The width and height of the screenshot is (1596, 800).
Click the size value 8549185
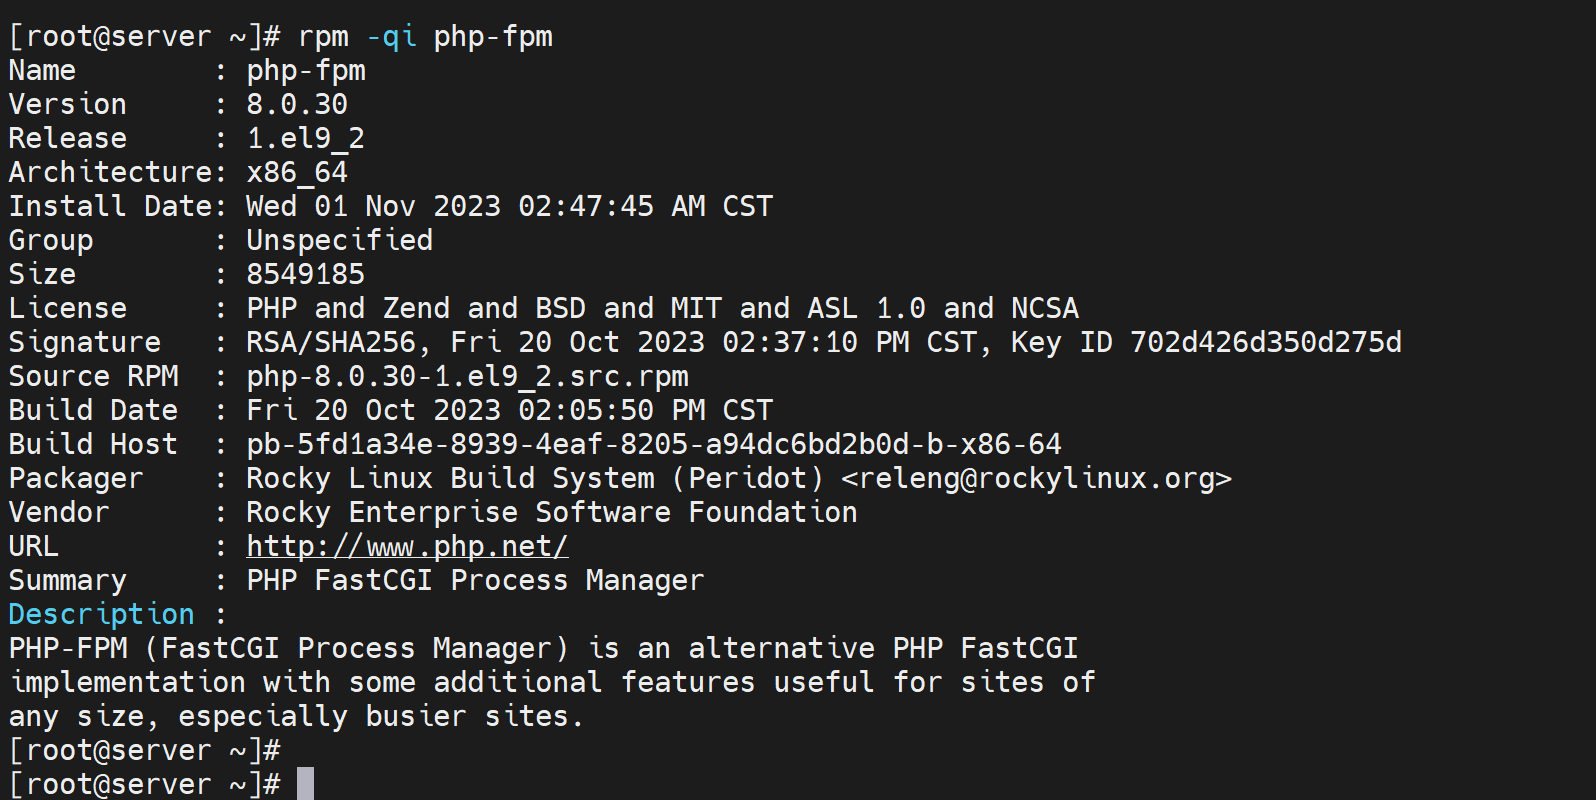(305, 275)
